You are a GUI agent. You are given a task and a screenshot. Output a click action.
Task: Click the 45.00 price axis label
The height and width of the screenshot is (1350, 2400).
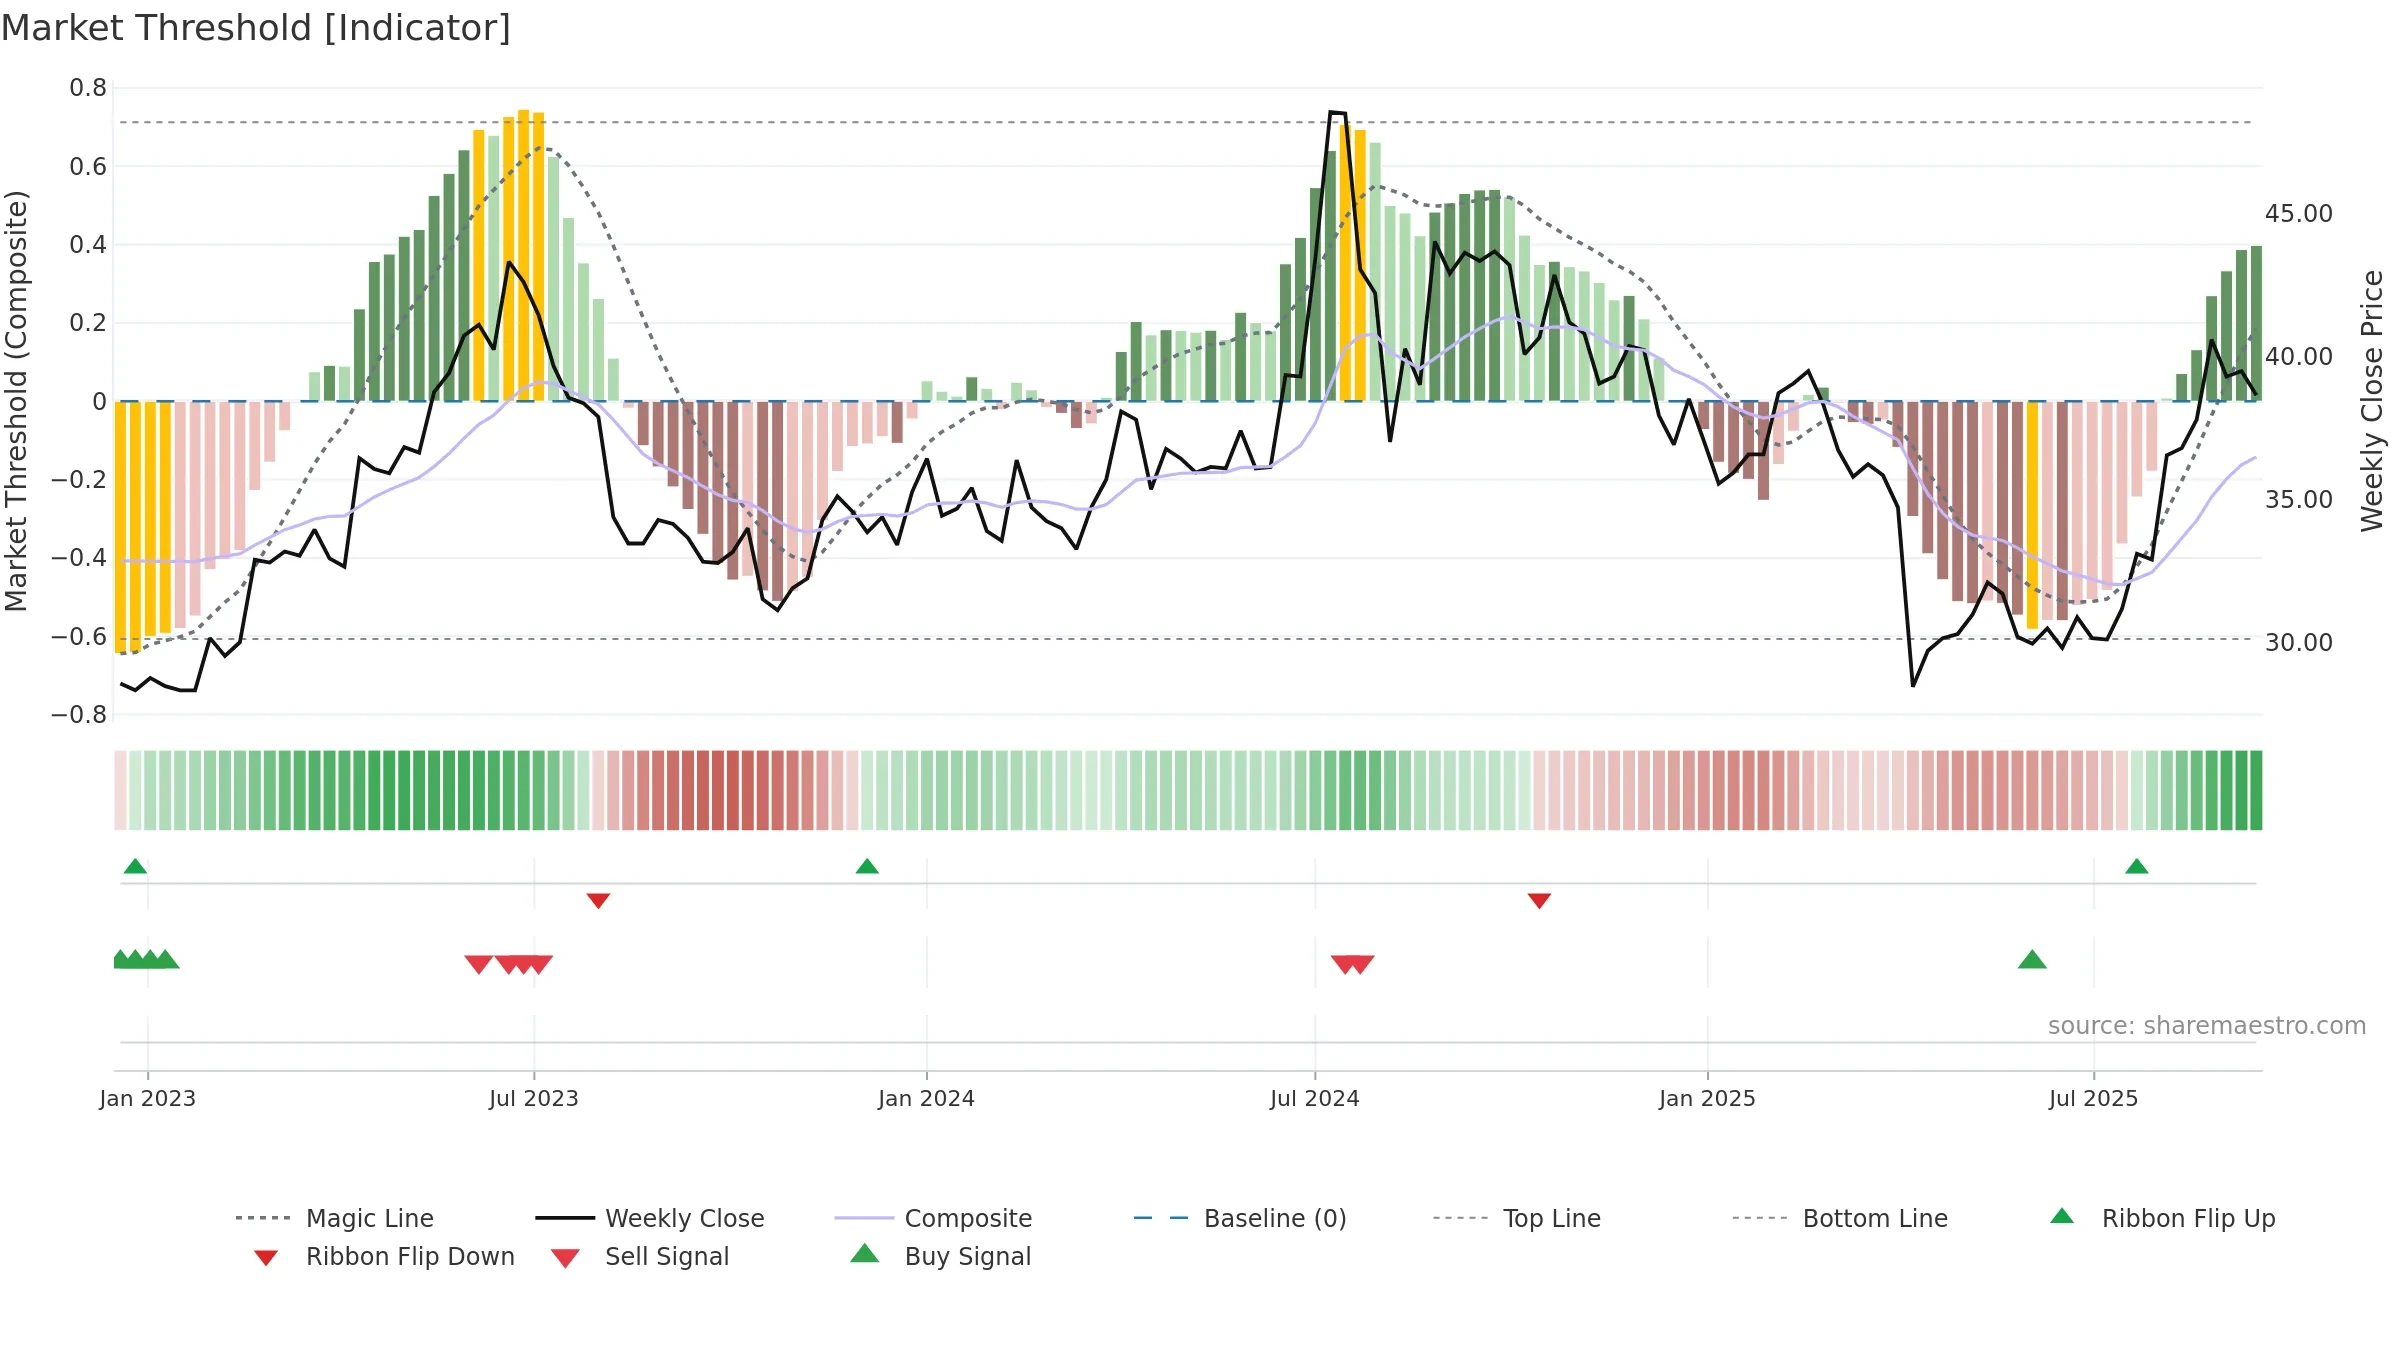pyautogui.click(x=2298, y=214)
